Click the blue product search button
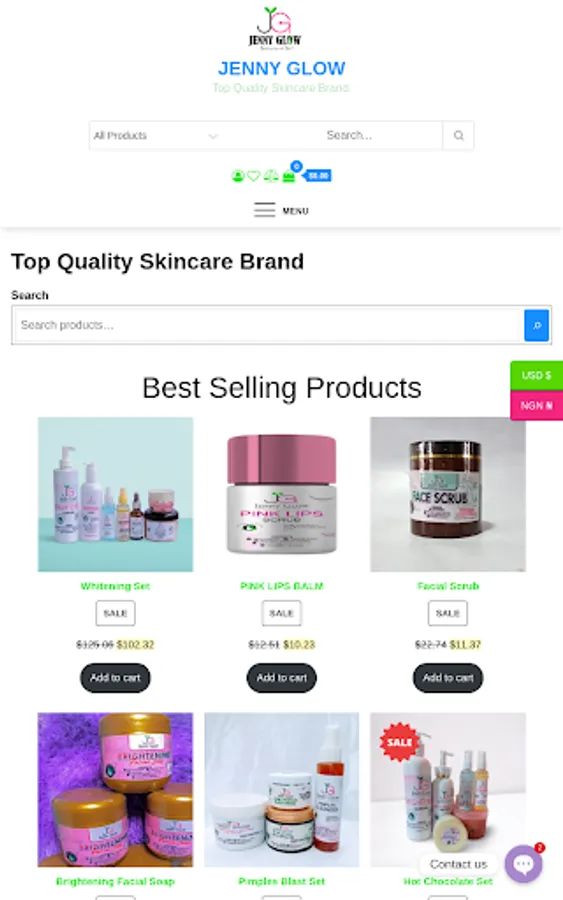 (x=537, y=325)
